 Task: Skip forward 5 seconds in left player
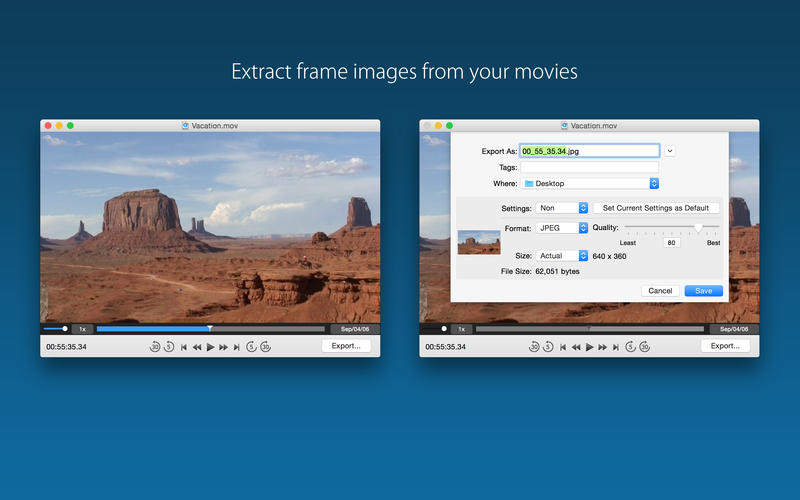tap(251, 347)
